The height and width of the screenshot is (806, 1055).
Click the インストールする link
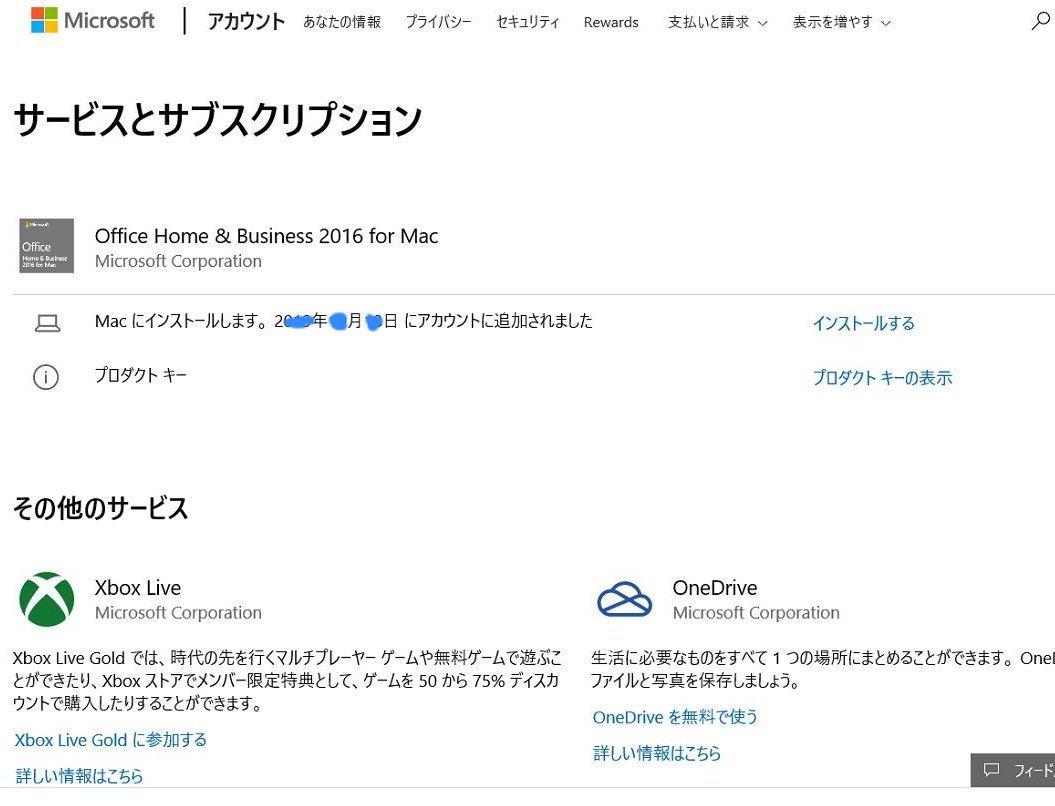pyautogui.click(x=863, y=324)
